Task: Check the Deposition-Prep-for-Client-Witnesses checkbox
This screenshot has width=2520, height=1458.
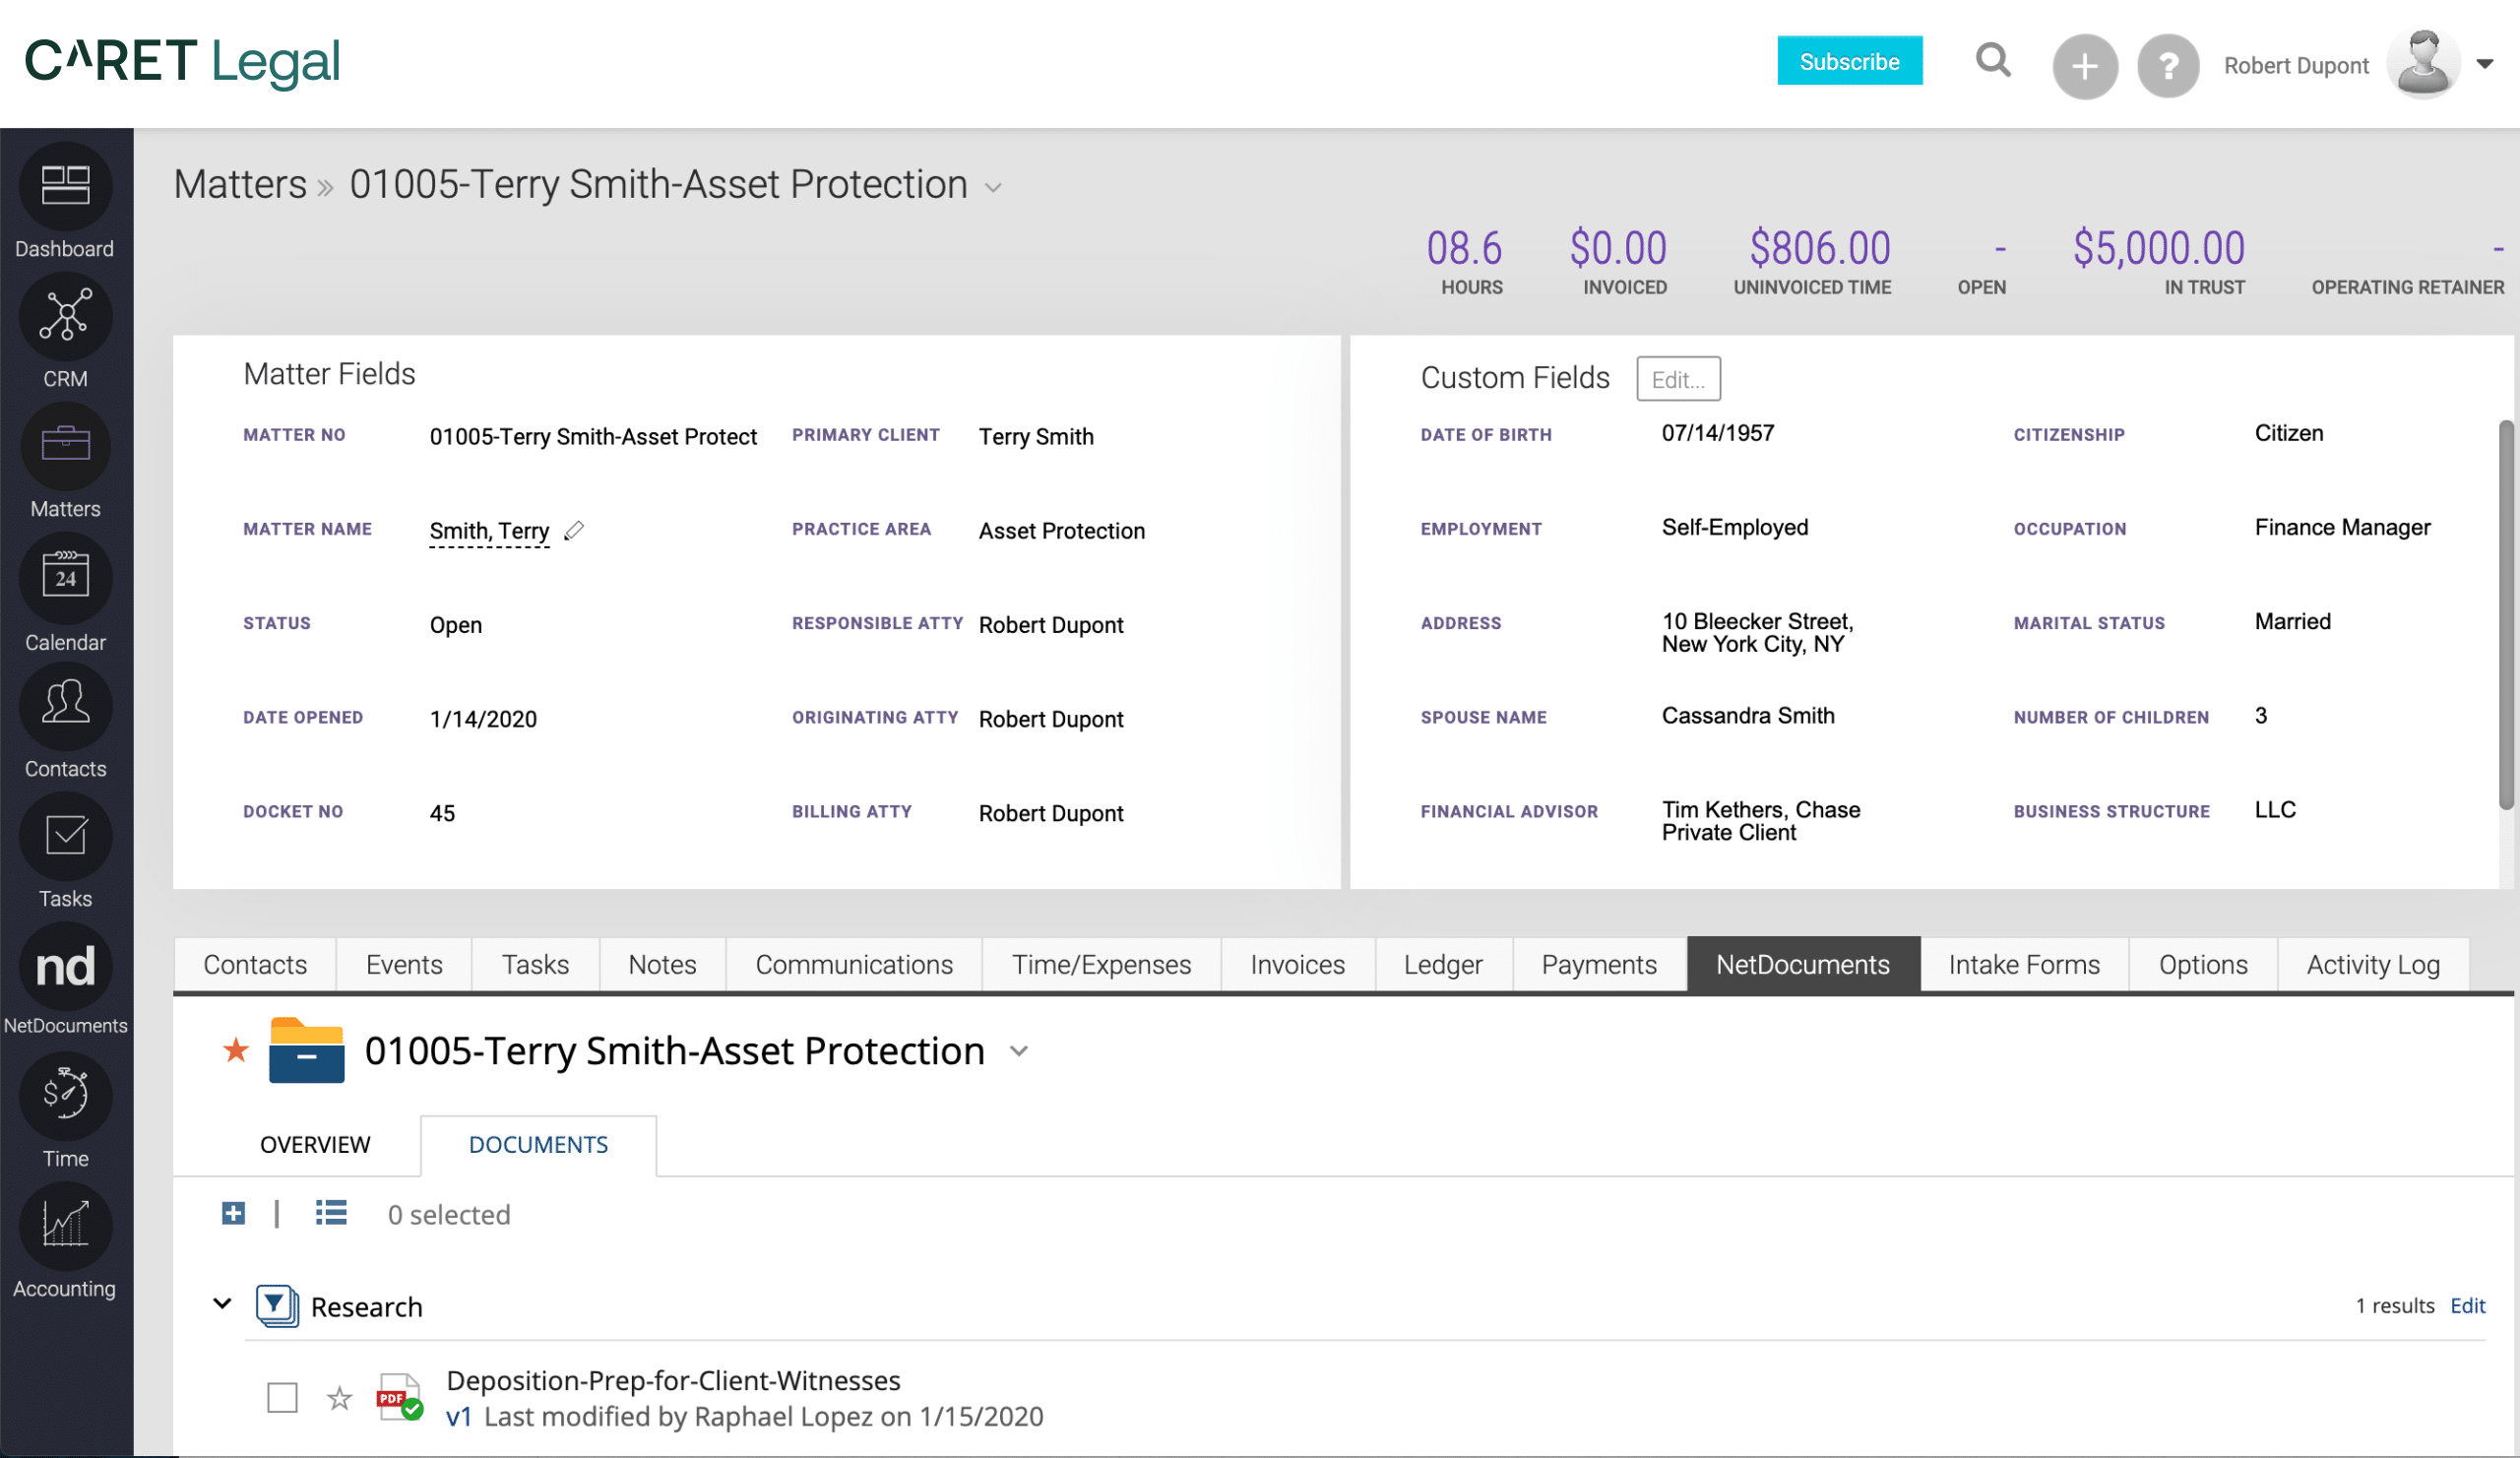Action: [x=283, y=1398]
